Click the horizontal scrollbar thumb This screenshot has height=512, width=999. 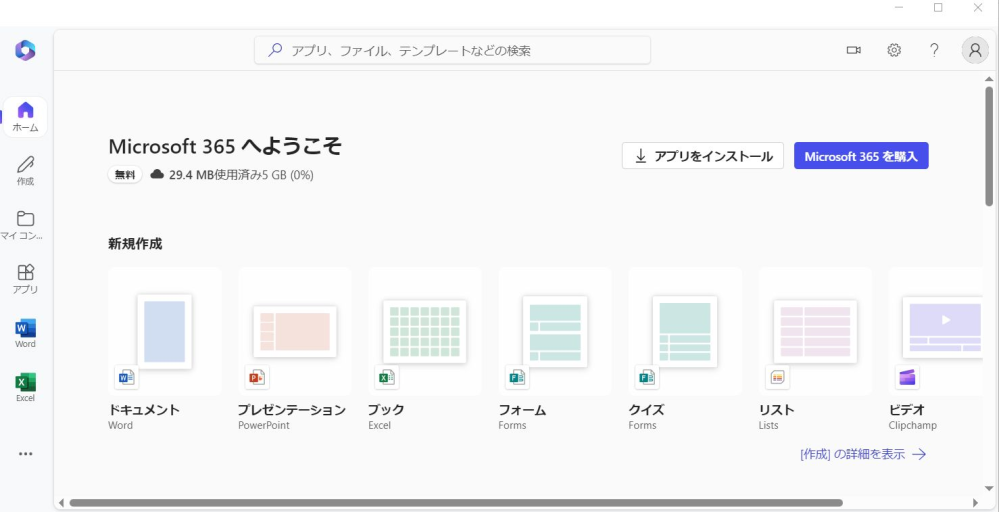pyautogui.click(x=456, y=503)
